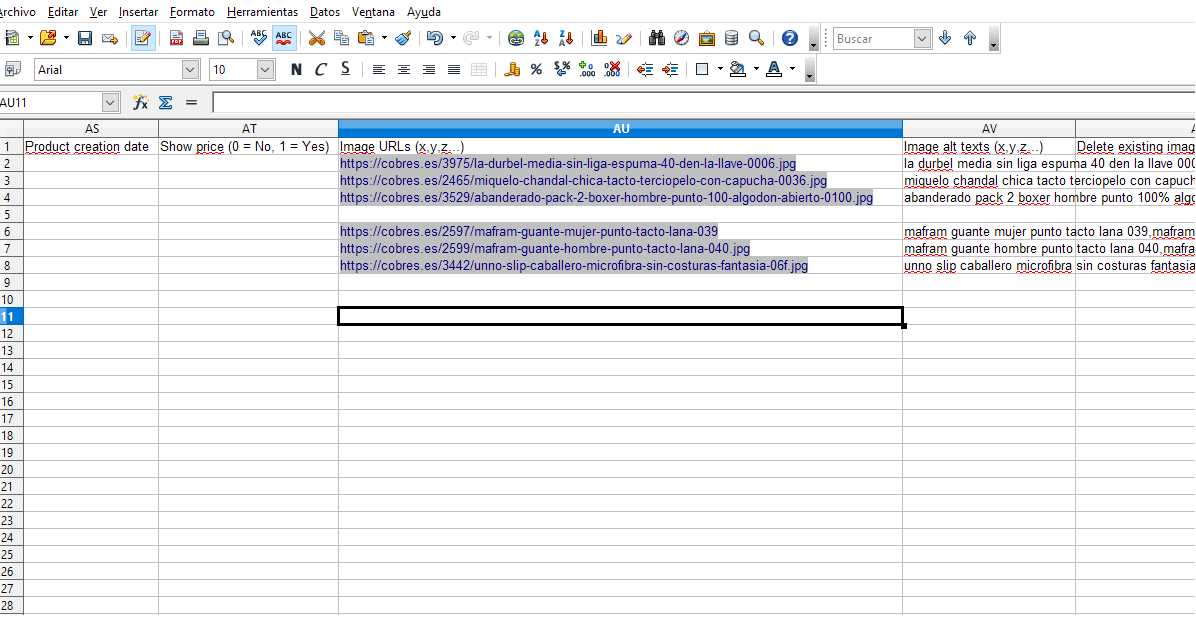The height and width of the screenshot is (620, 1196).
Task: Apply percent number format
Action: click(x=536, y=69)
